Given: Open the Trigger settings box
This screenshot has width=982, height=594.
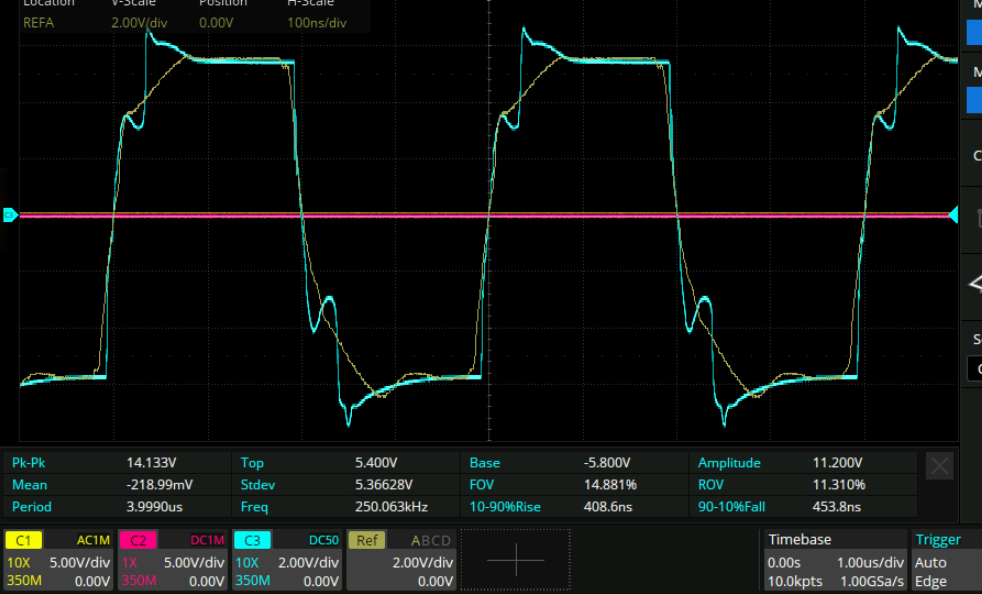Looking at the screenshot, I should [x=945, y=560].
